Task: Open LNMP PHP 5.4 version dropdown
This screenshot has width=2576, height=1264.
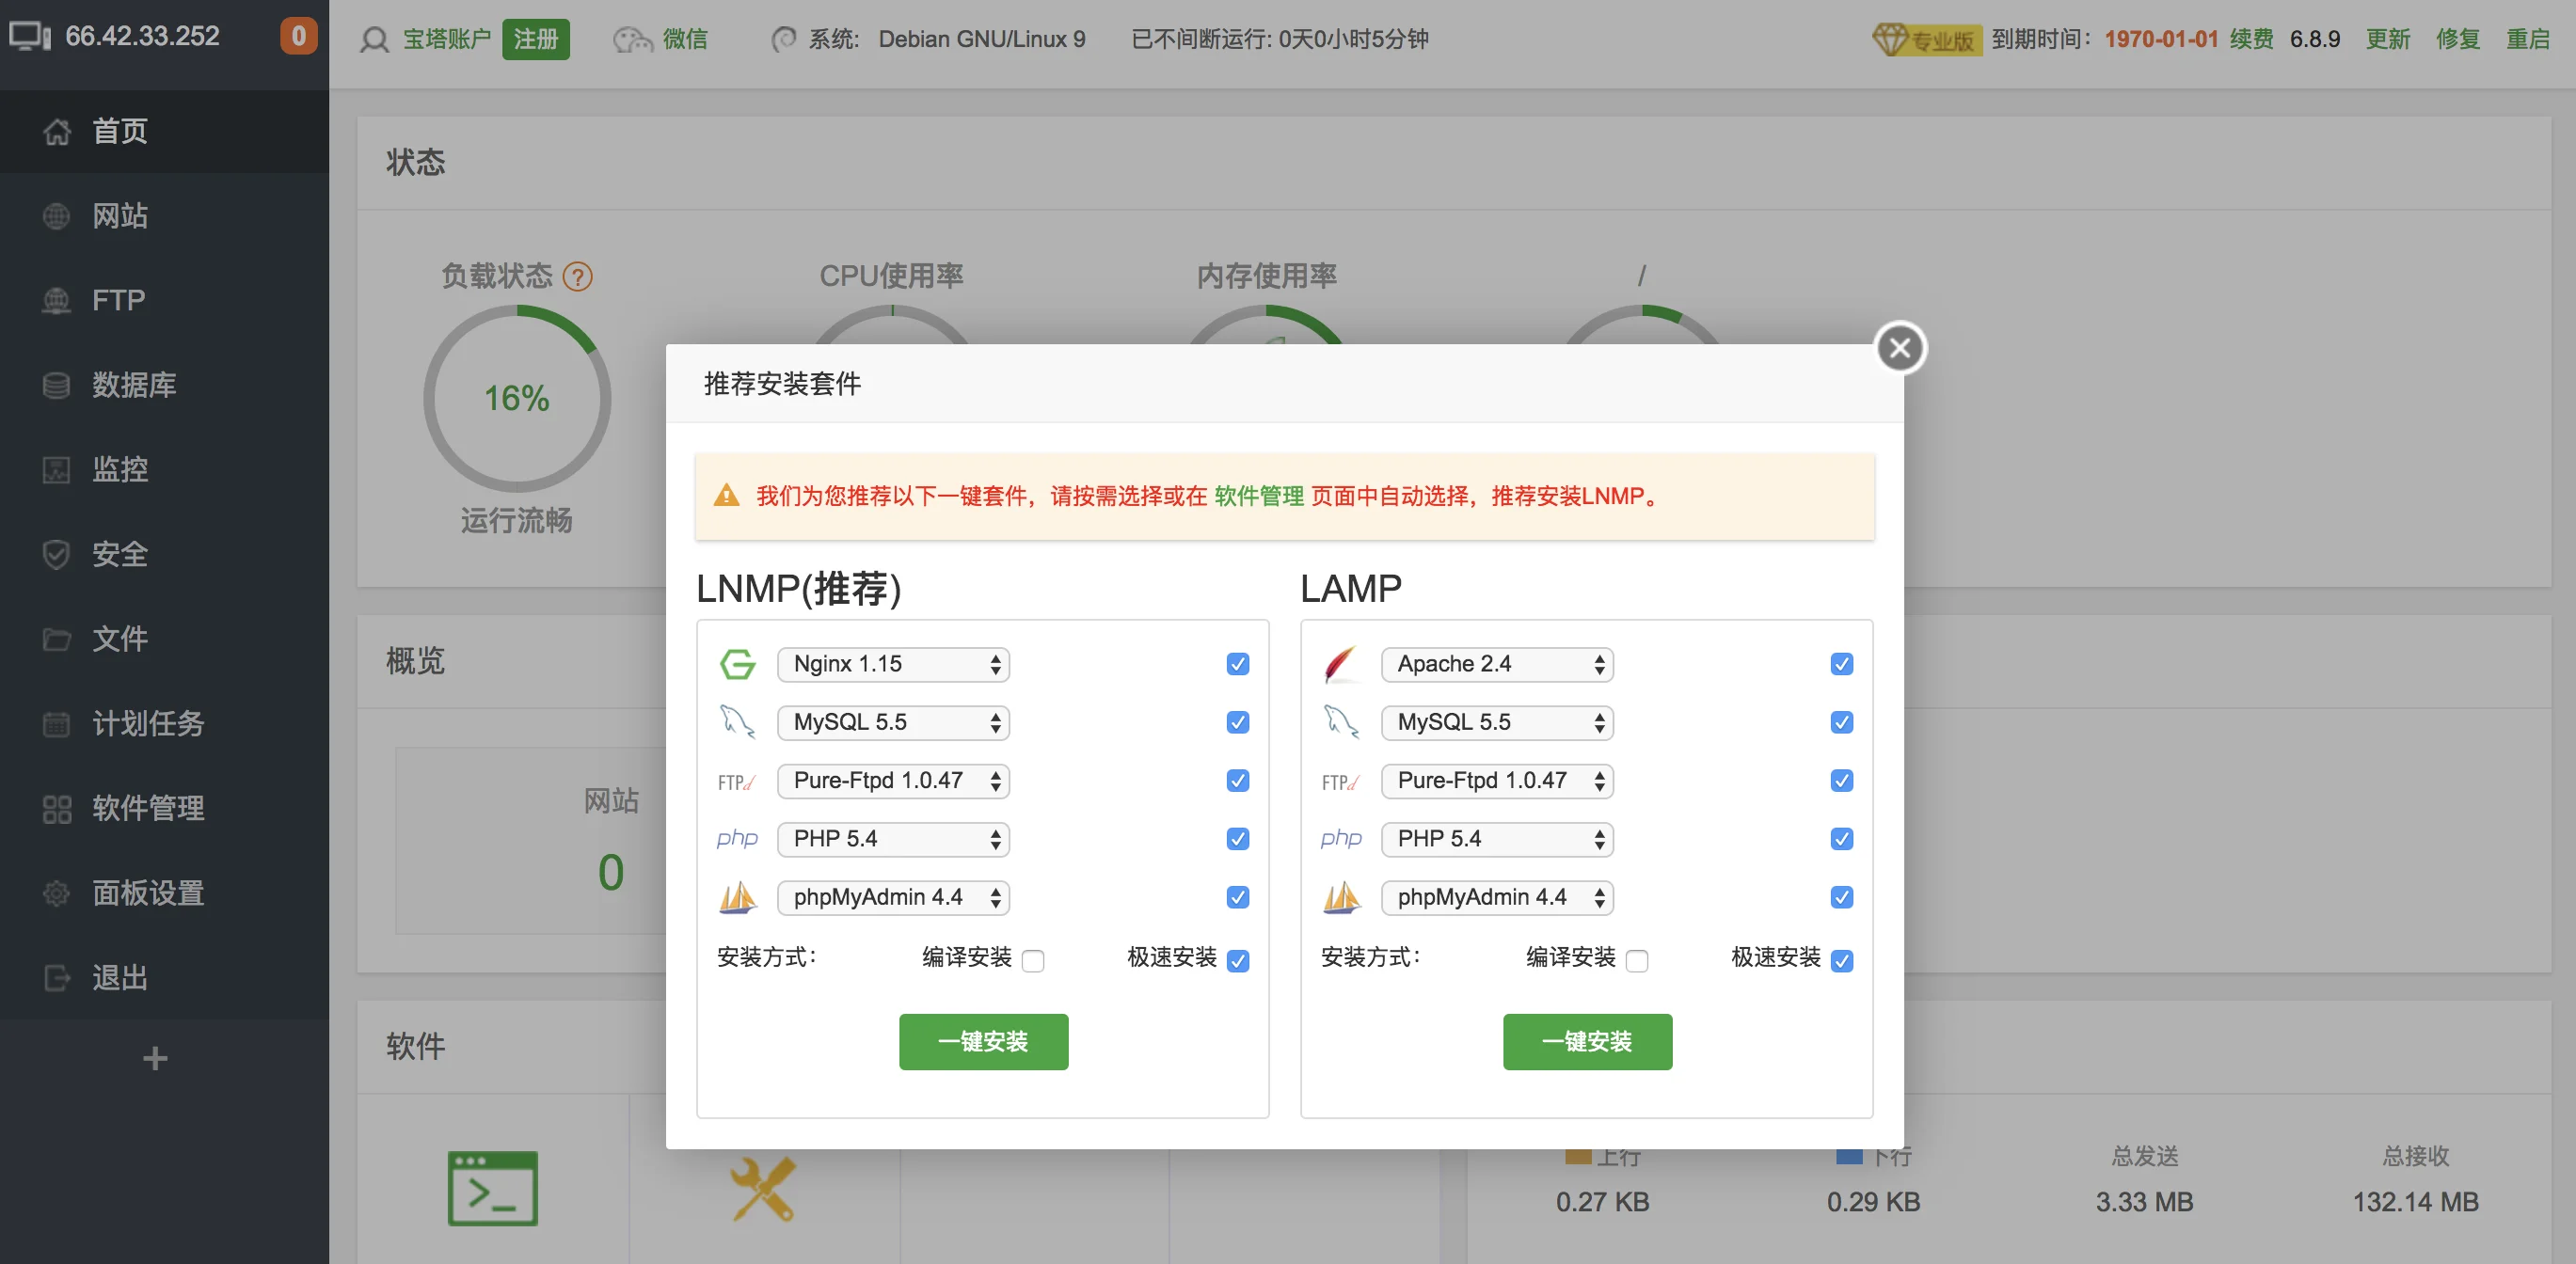Action: point(893,838)
